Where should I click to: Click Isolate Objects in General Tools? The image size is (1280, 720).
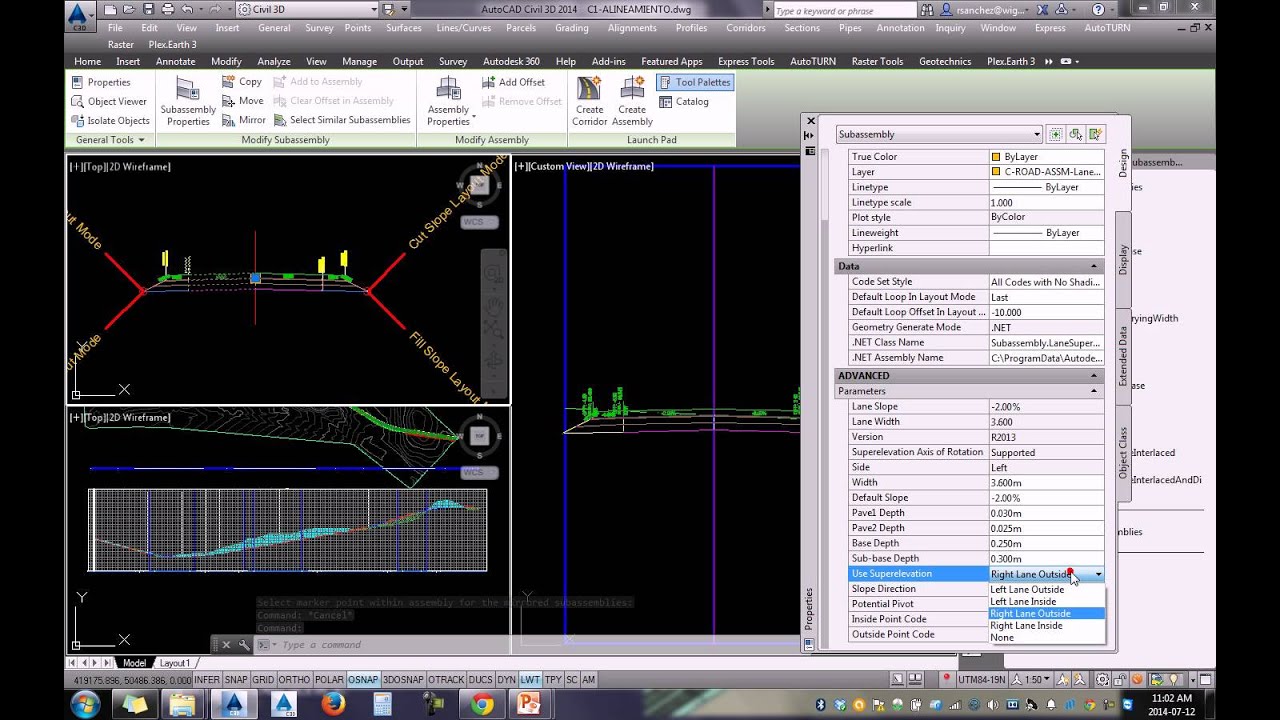click(110, 120)
